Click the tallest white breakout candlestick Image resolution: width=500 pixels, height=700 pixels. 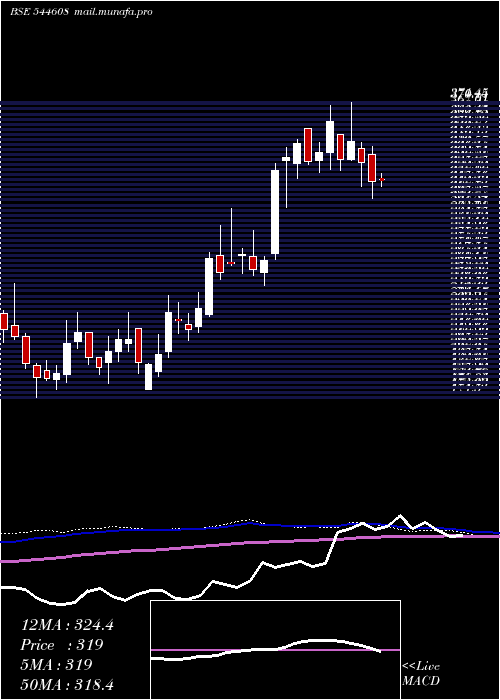275,212
